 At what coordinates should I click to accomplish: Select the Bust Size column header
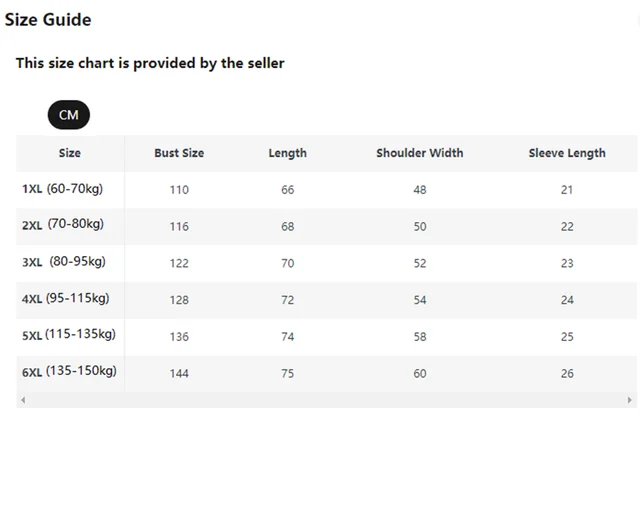[179, 153]
